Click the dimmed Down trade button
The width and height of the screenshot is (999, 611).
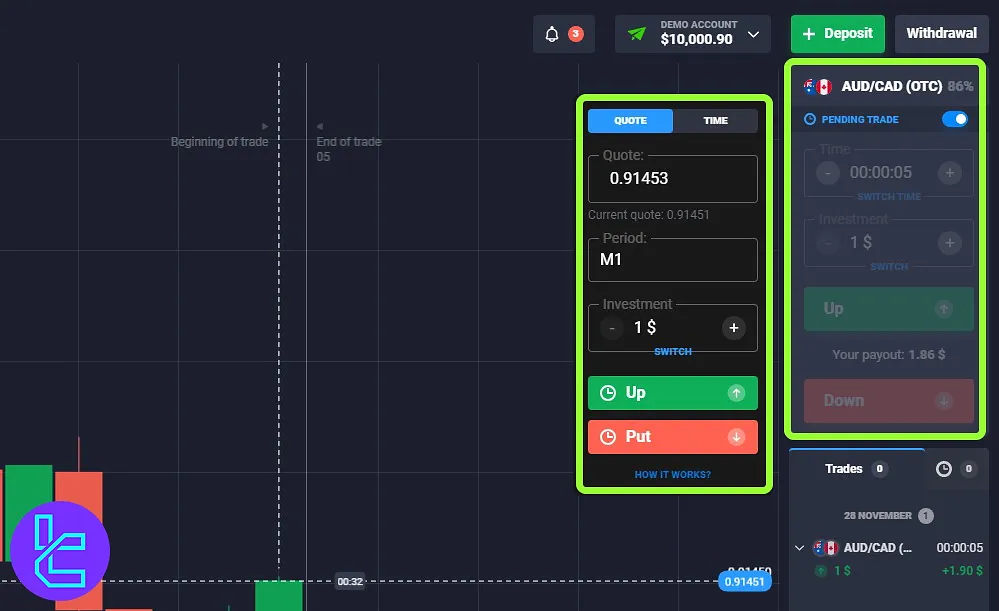click(889, 401)
